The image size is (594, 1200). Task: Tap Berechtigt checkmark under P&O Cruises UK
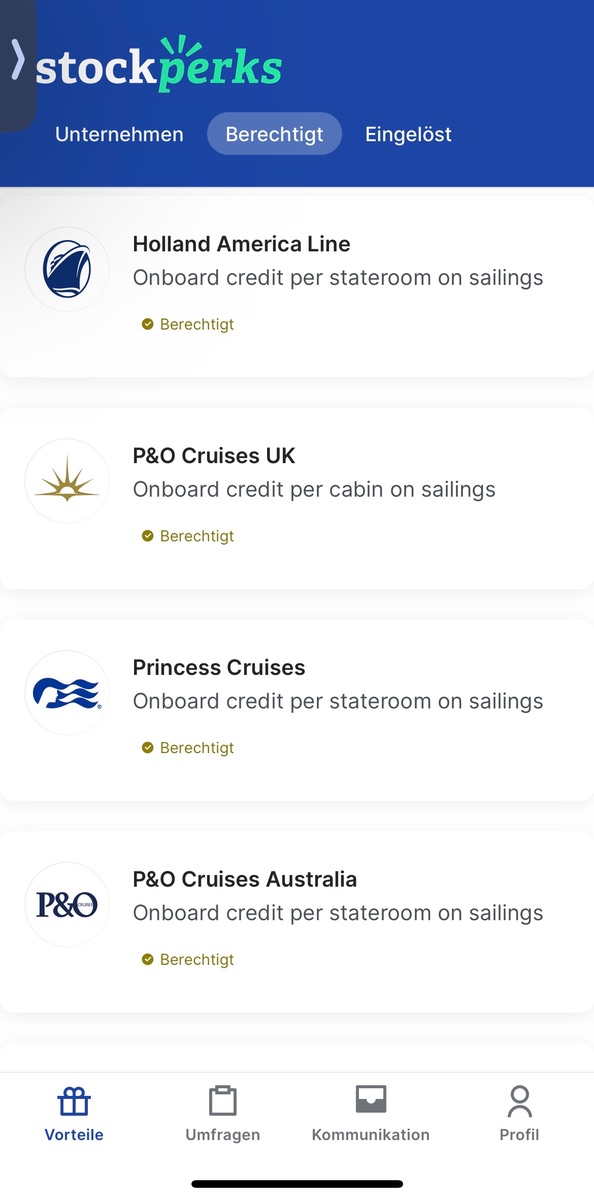click(148, 536)
